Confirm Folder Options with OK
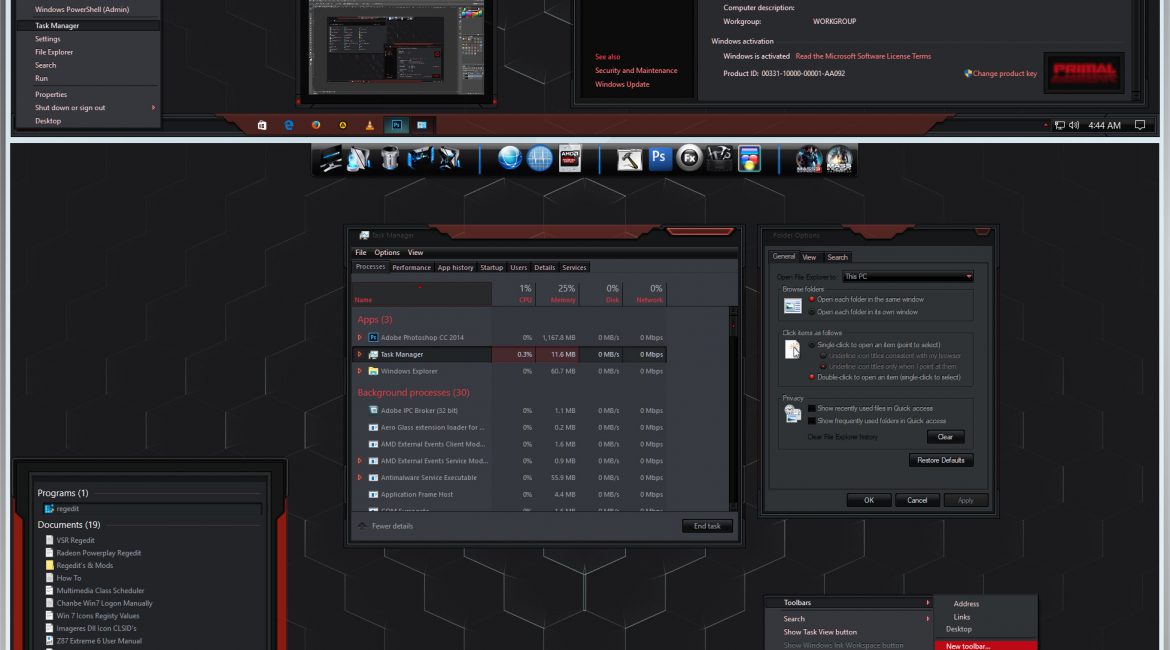 point(869,501)
